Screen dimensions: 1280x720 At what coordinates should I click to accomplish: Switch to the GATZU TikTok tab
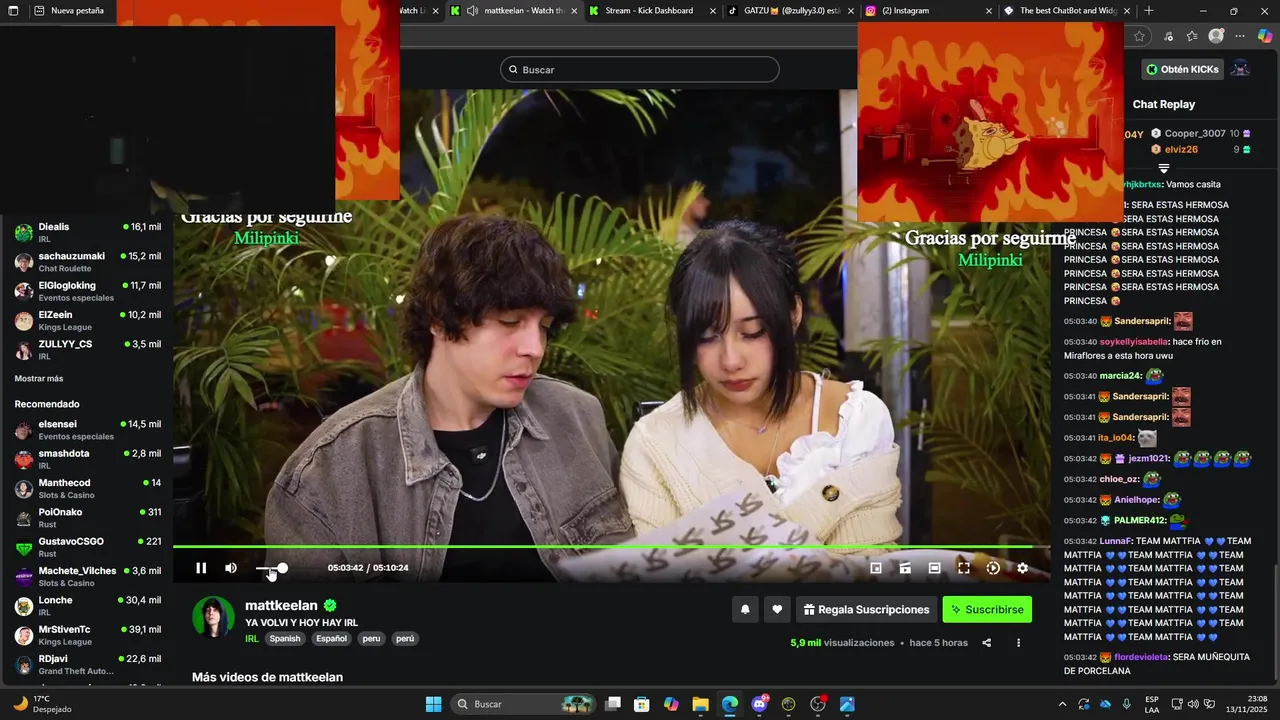(x=790, y=11)
